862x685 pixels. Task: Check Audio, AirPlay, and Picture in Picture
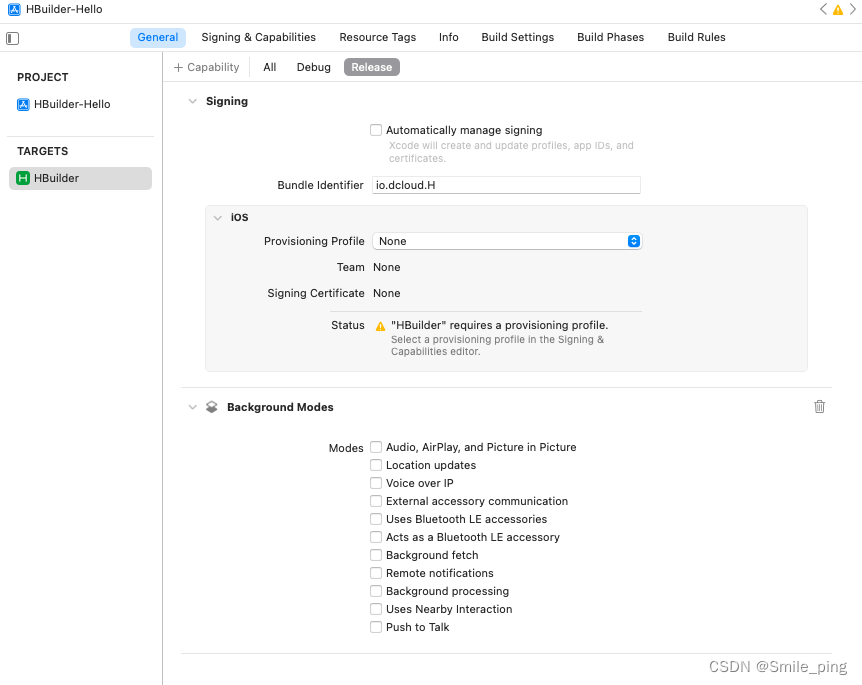coord(376,447)
